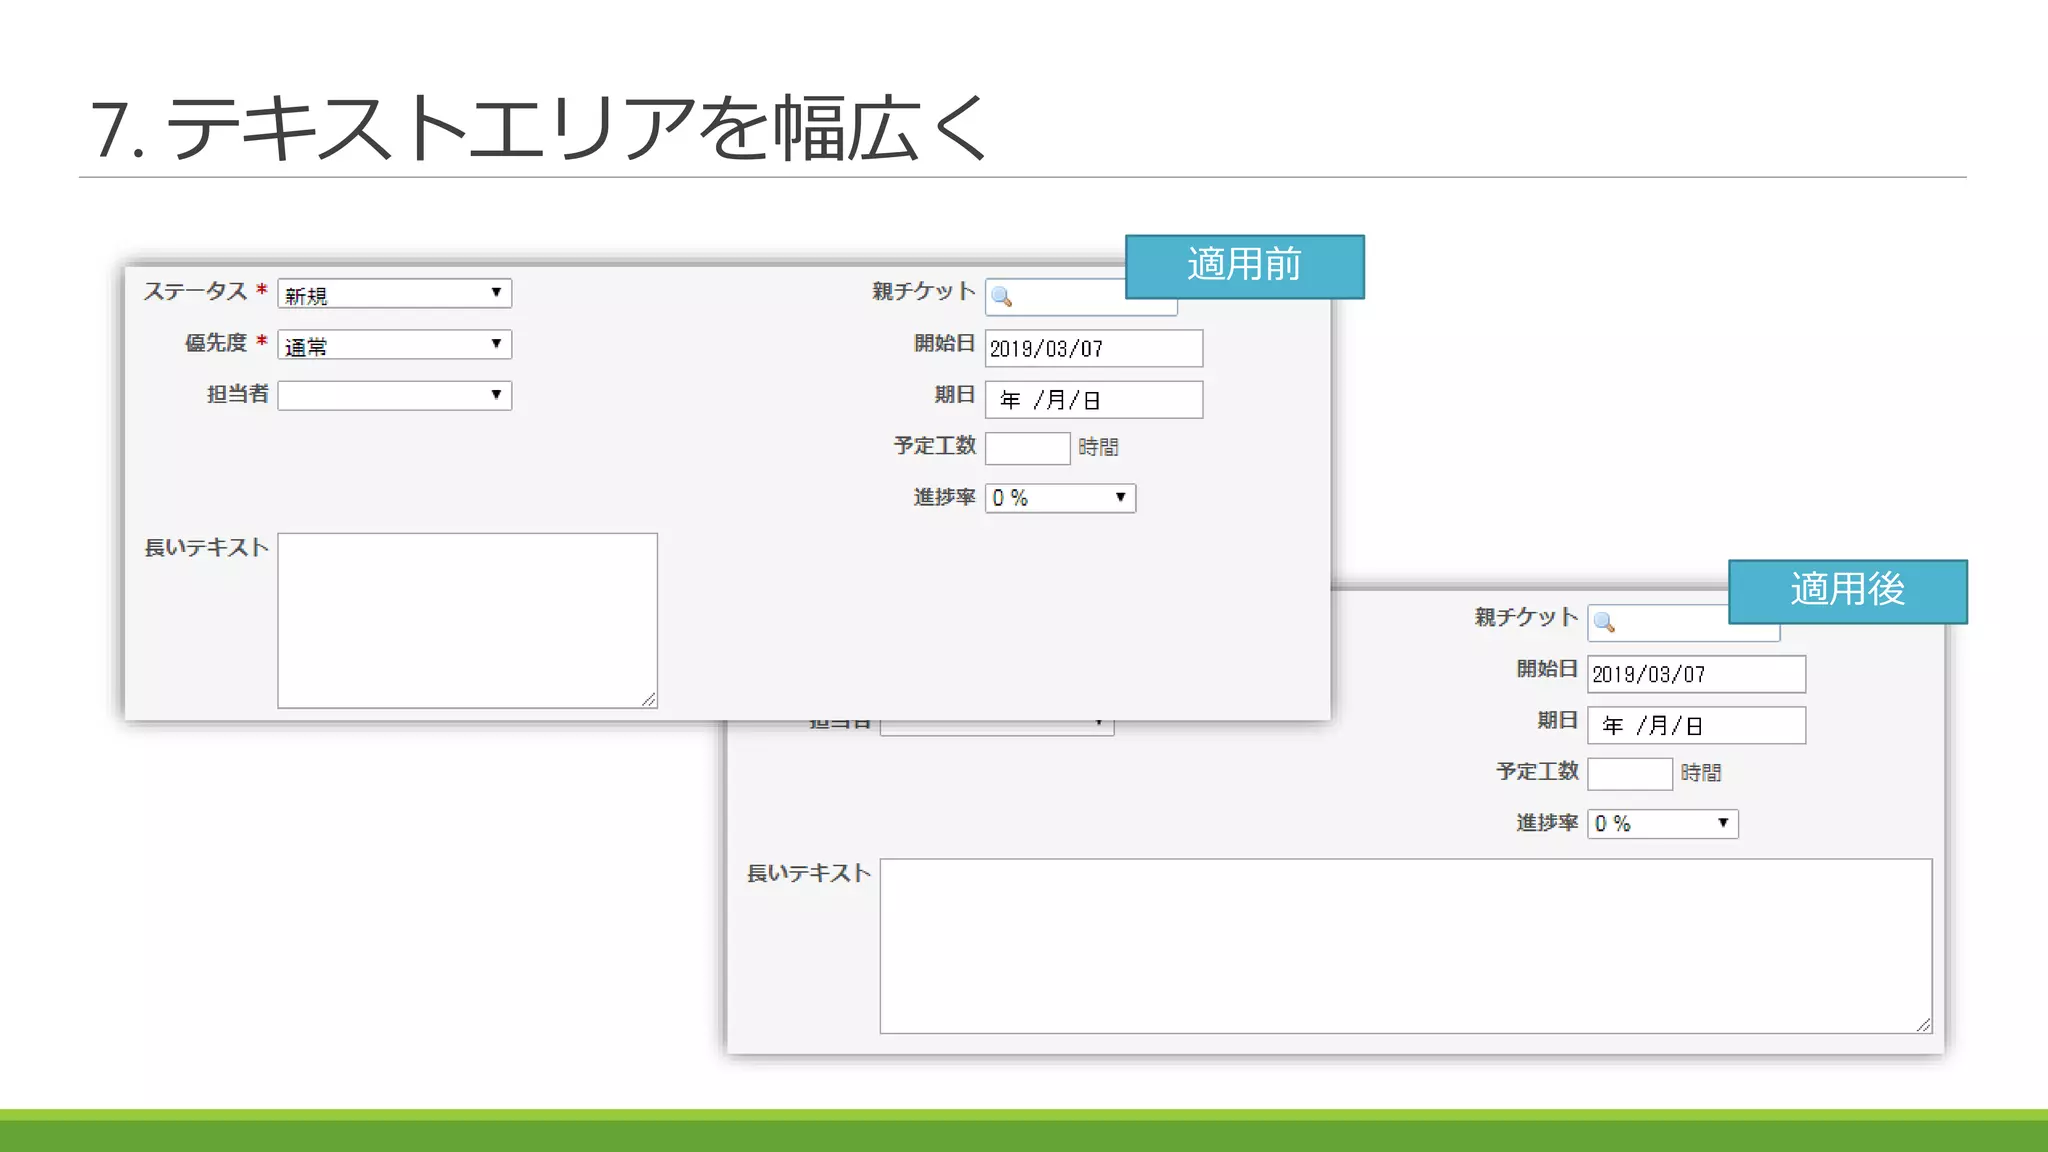Open the ステータス dropdown showing 新規
The height and width of the screenshot is (1152, 2048).
coord(394,293)
